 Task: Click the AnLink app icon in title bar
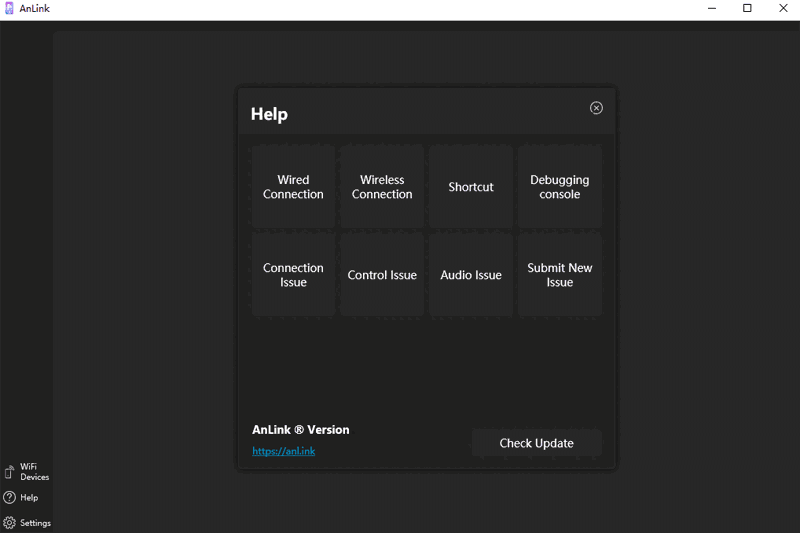(x=9, y=8)
